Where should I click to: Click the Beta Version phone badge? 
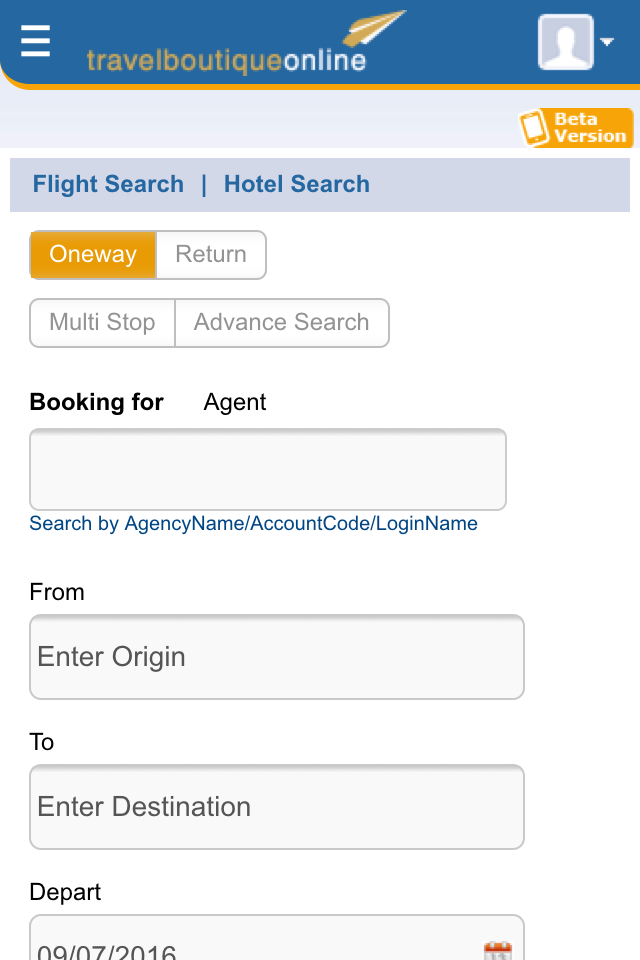(x=575, y=127)
